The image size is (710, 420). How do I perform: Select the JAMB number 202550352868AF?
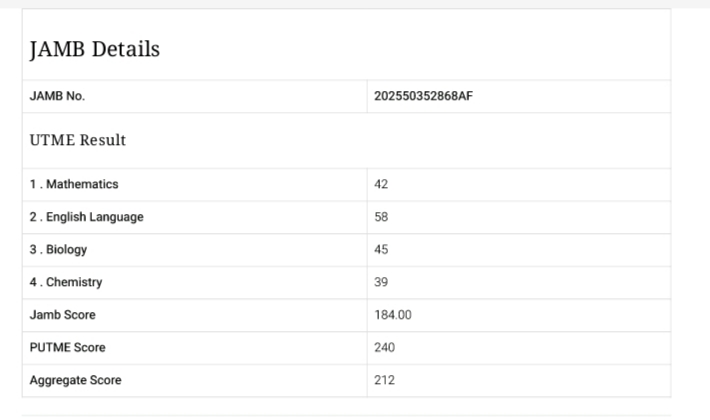pyautogui.click(x=423, y=97)
